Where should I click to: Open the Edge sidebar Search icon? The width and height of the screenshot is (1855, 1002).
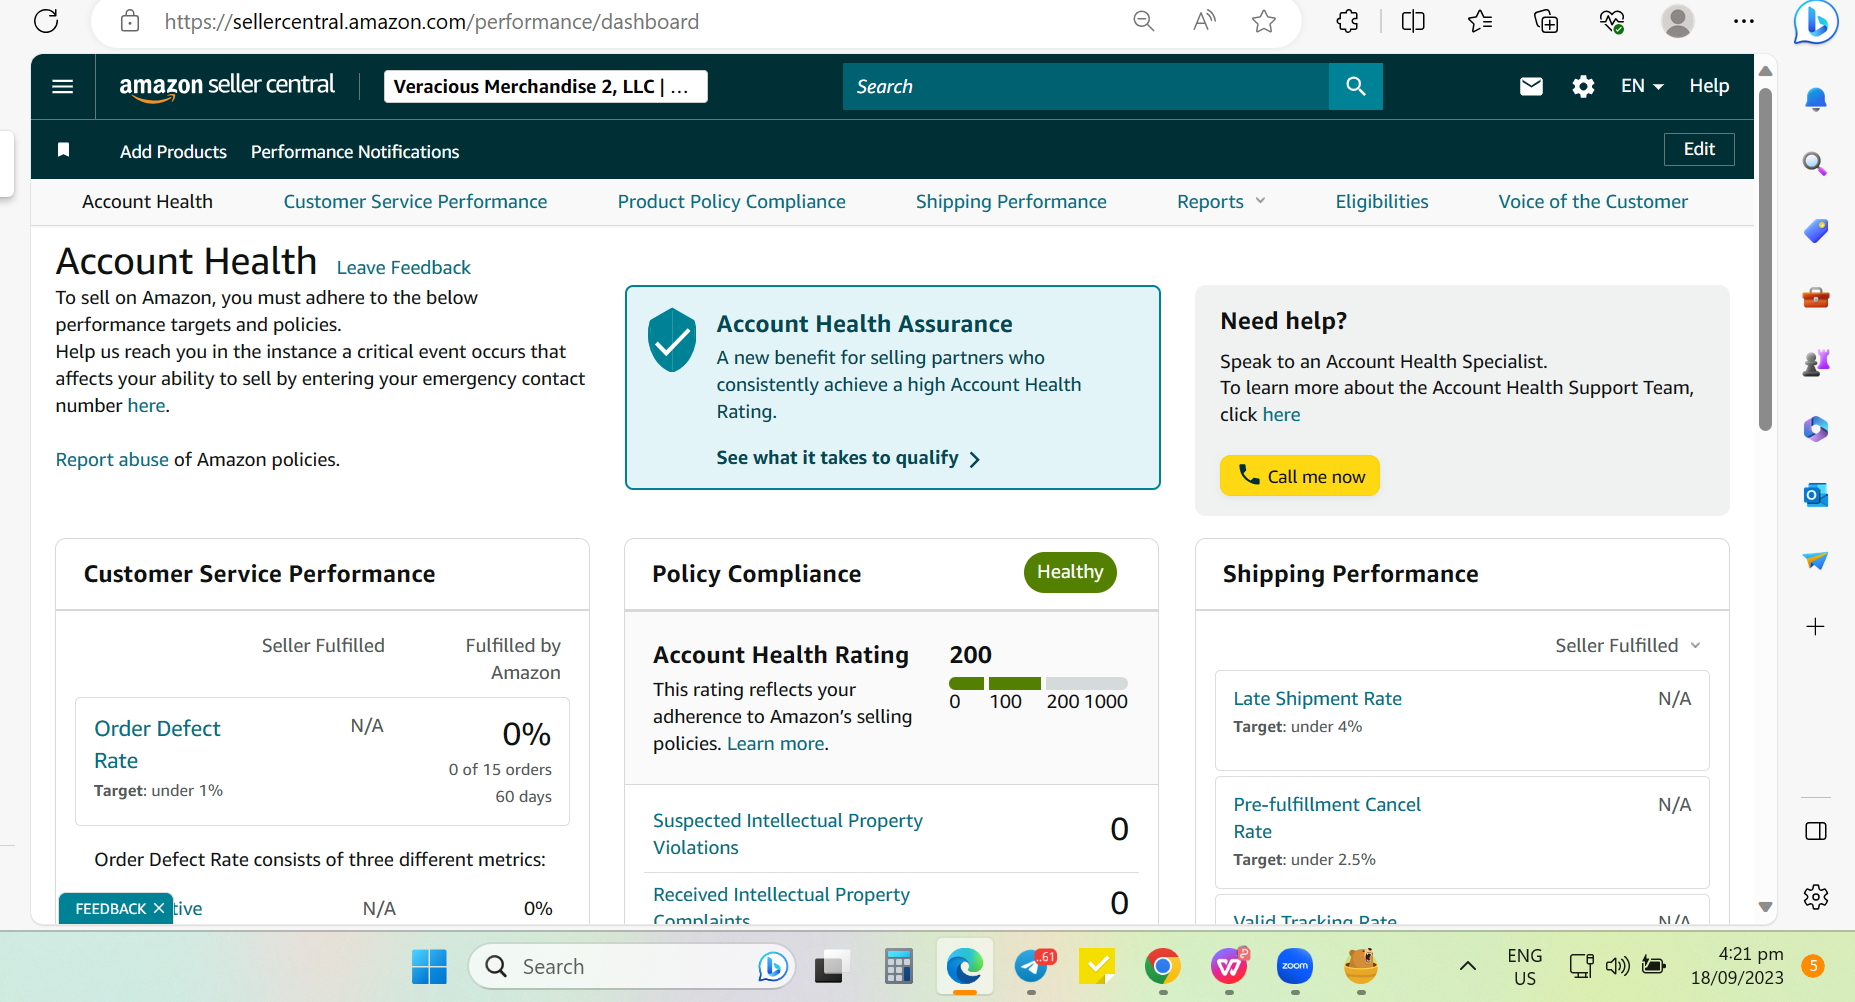(1816, 164)
